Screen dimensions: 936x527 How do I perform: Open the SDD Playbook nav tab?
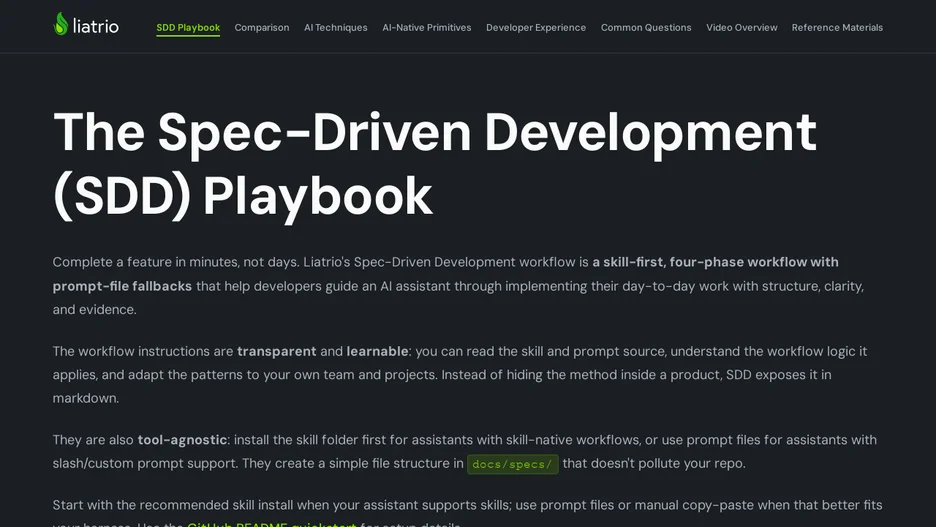[x=188, y=27]
